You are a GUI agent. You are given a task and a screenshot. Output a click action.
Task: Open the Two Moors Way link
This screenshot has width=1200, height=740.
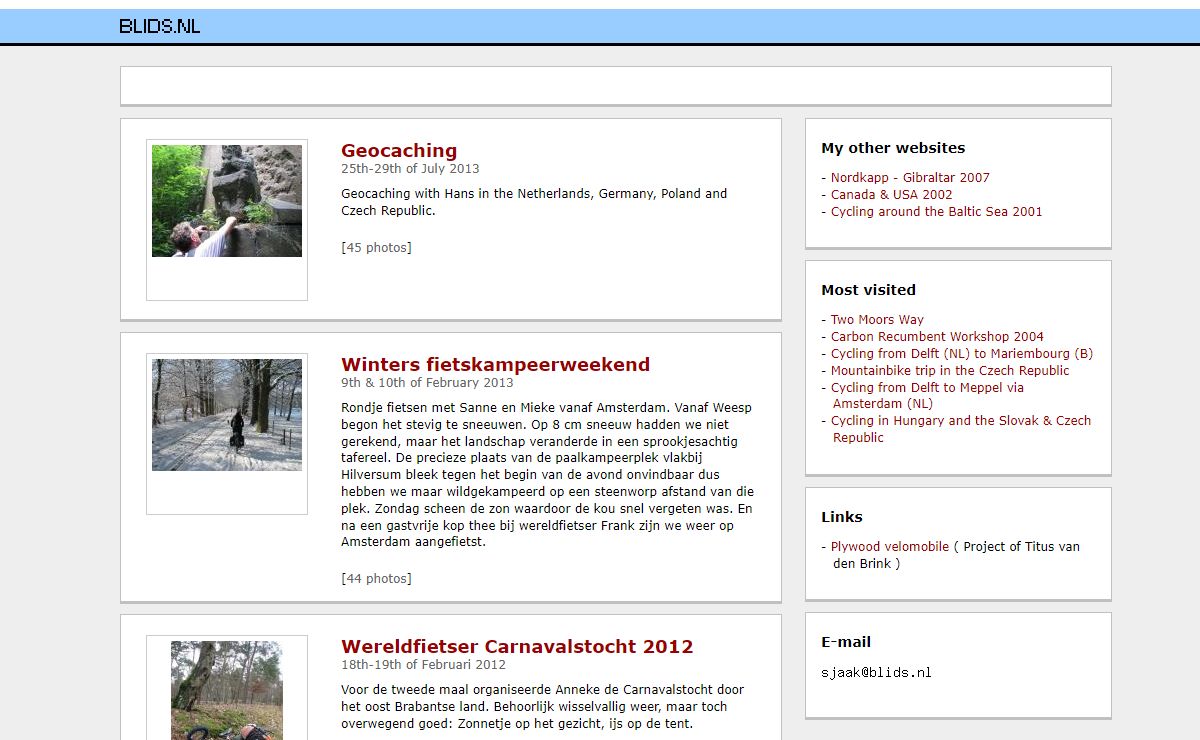coord(877,320)
